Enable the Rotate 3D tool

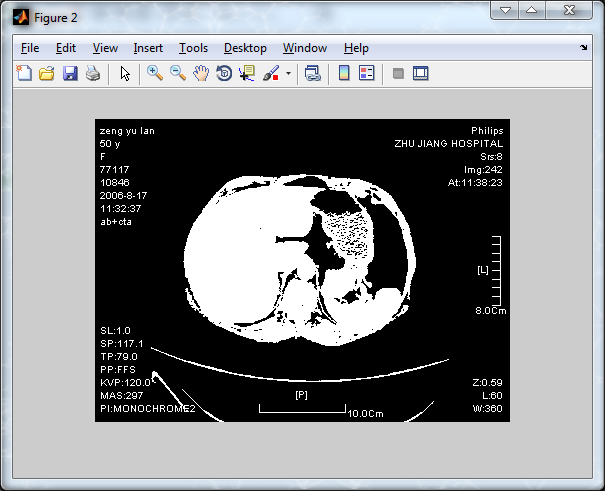224,73
